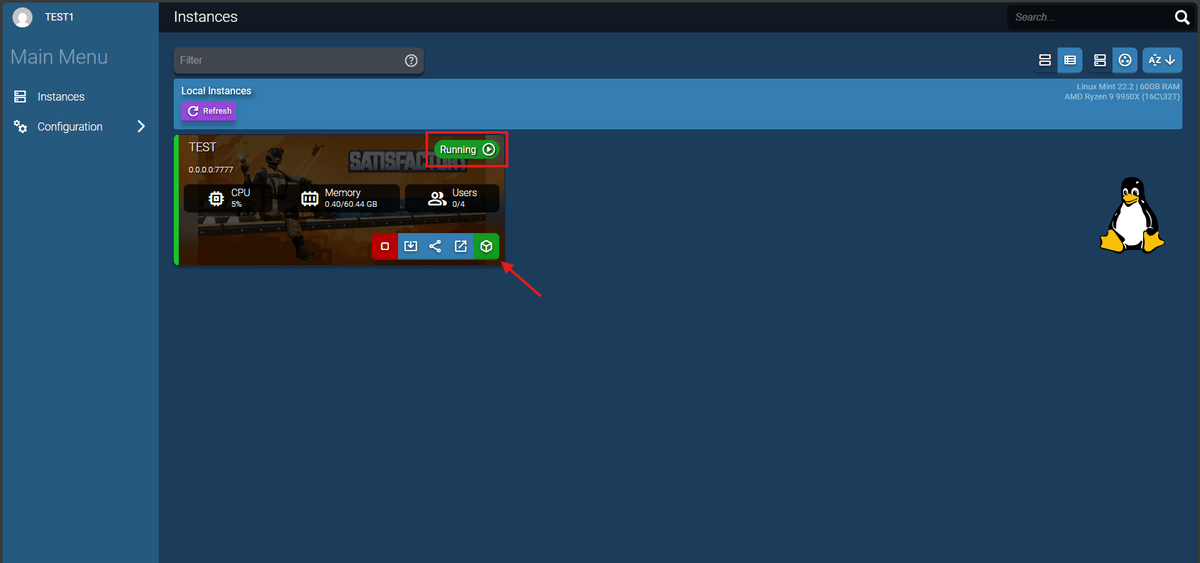This screenshot has height=563, width=1200.
Task: Click the Main Menu heading
Action: 59,57
